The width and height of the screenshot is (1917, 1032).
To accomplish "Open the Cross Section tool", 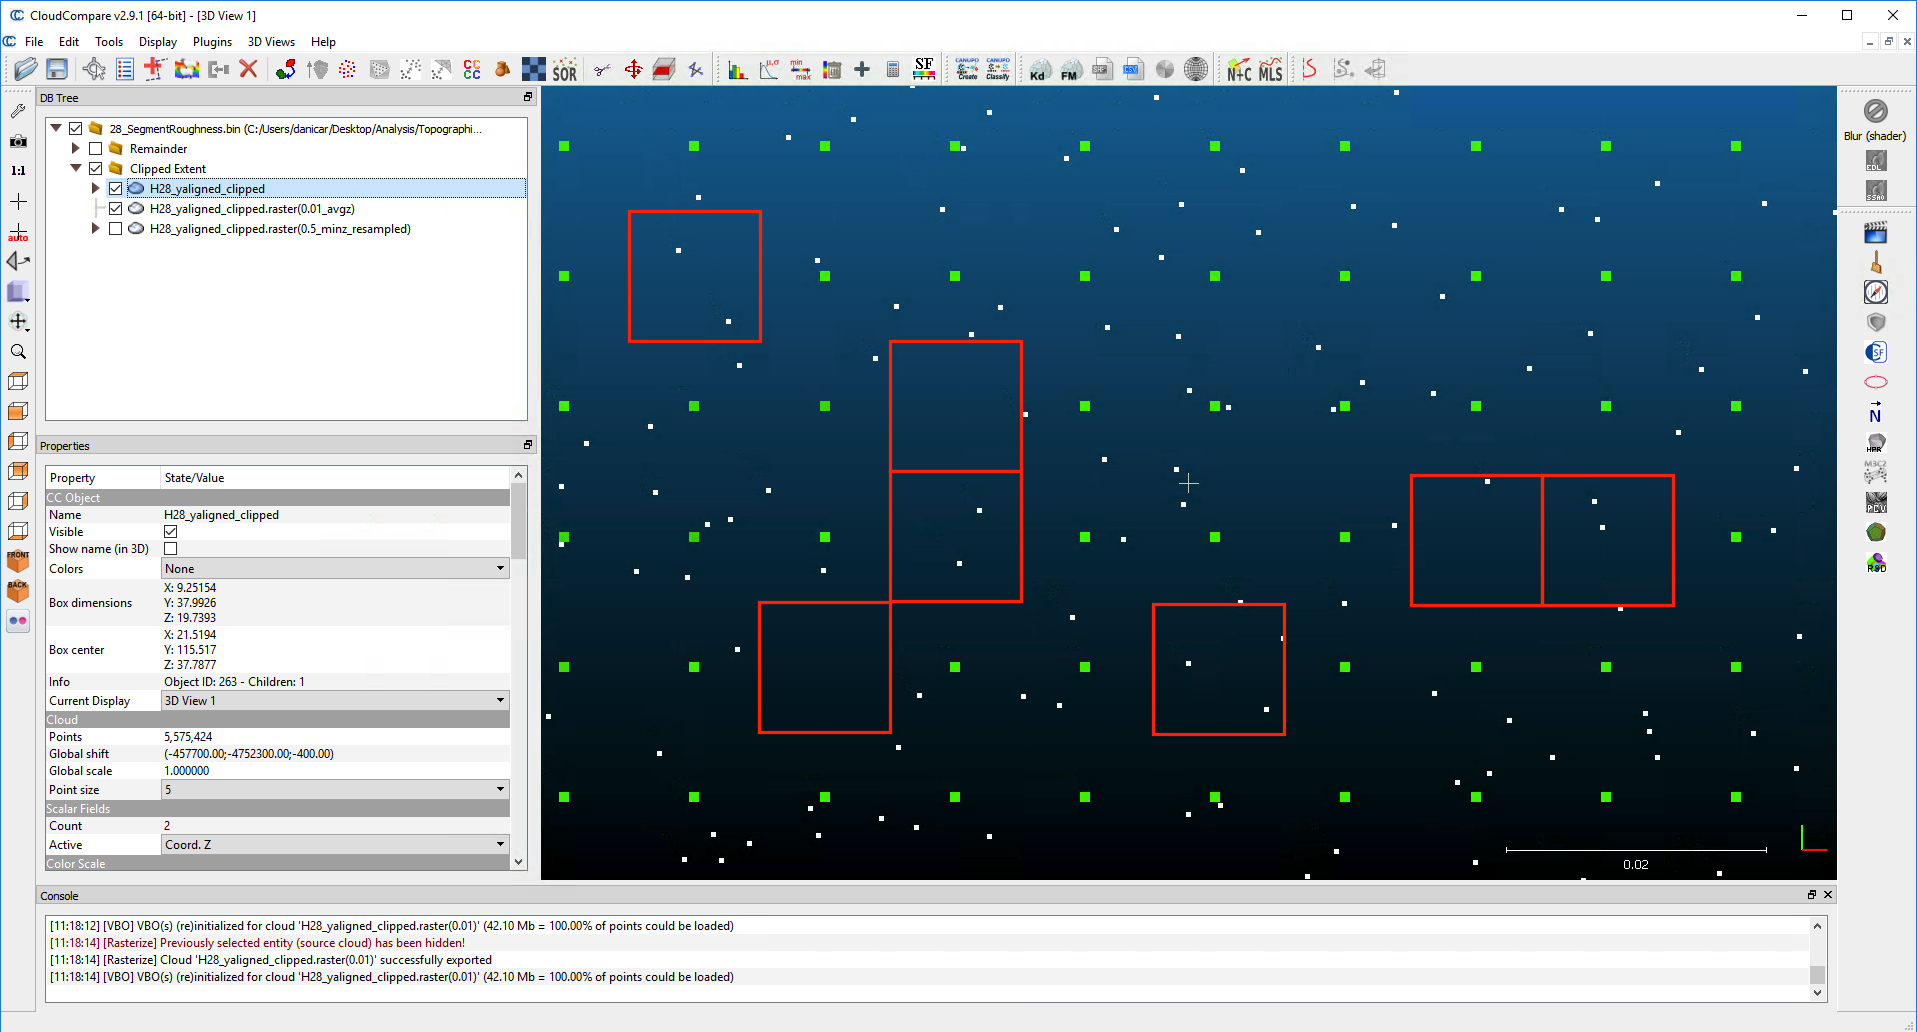I will point(664,69).
